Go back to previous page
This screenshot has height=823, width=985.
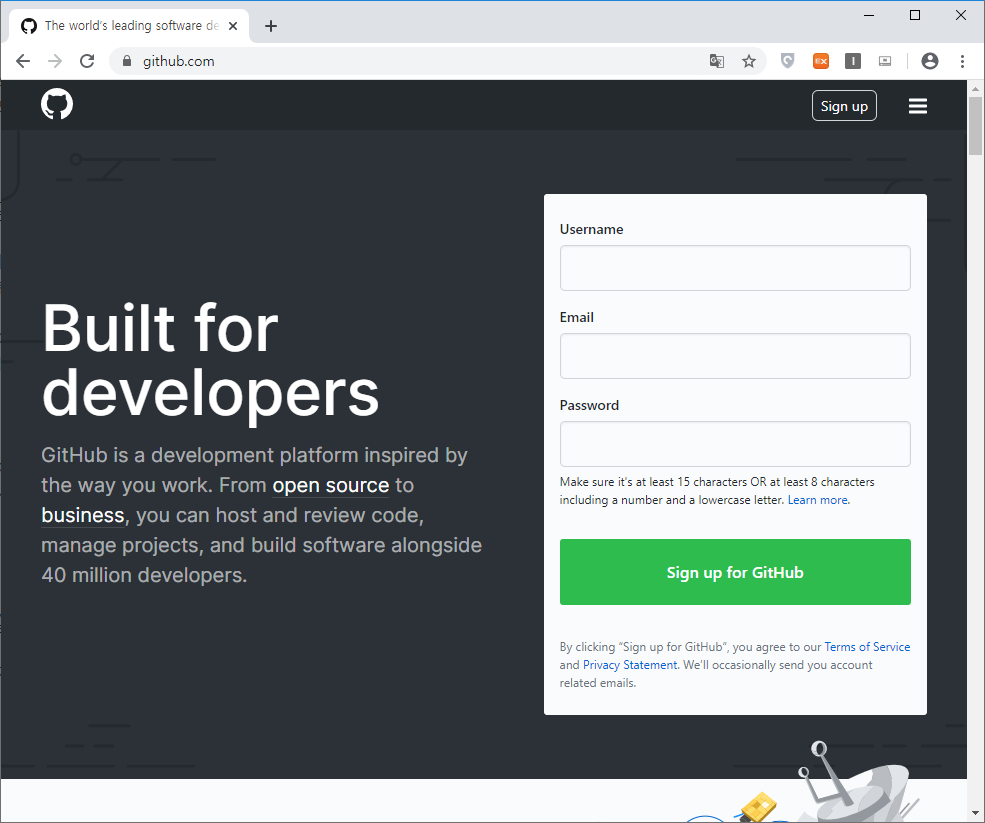click(x=23, y=61)
